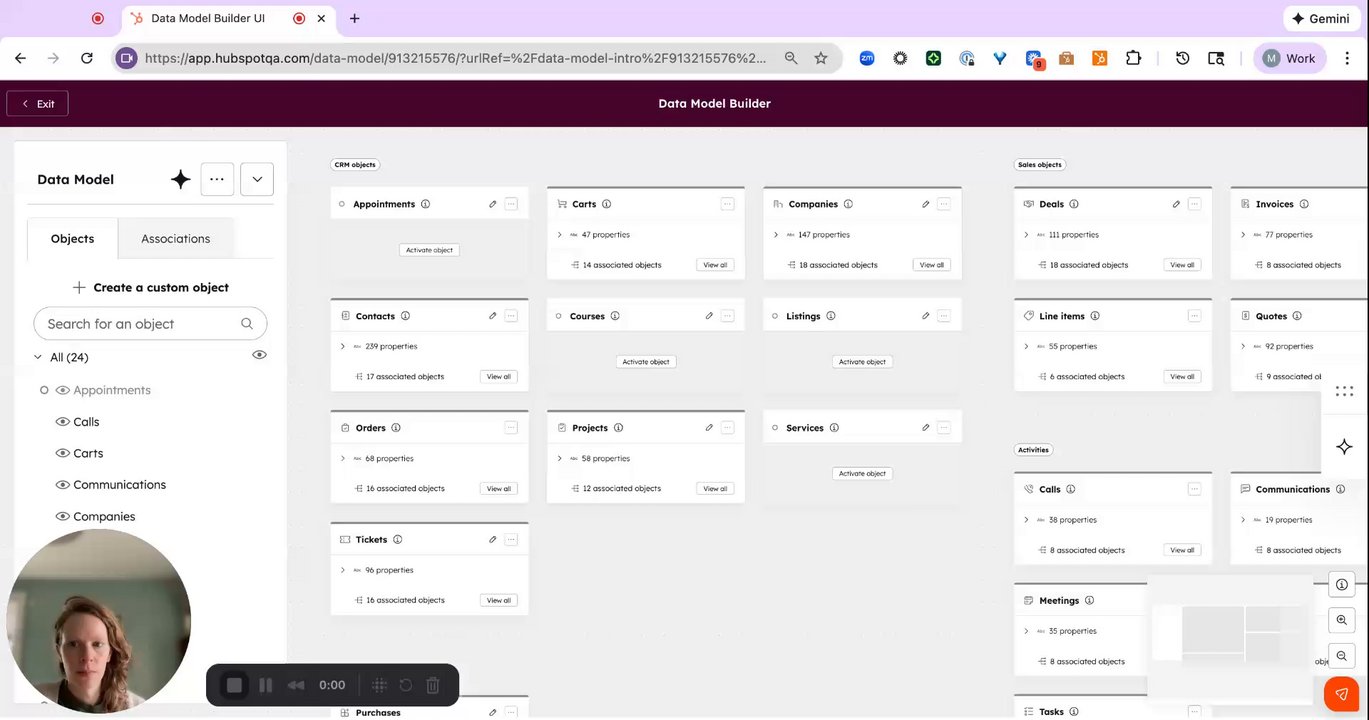
Task: Open a new browser tab
Action: click(354, 19)
